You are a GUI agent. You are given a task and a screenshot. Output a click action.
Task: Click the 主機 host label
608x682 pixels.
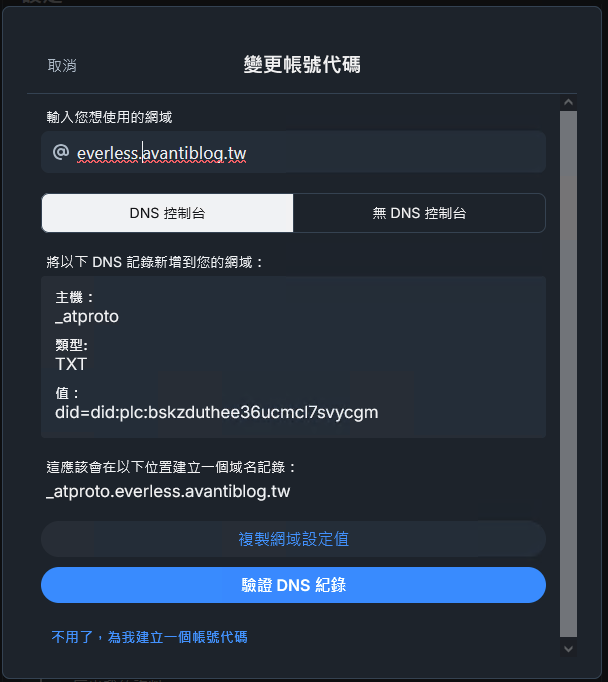(x=74, y=298)
